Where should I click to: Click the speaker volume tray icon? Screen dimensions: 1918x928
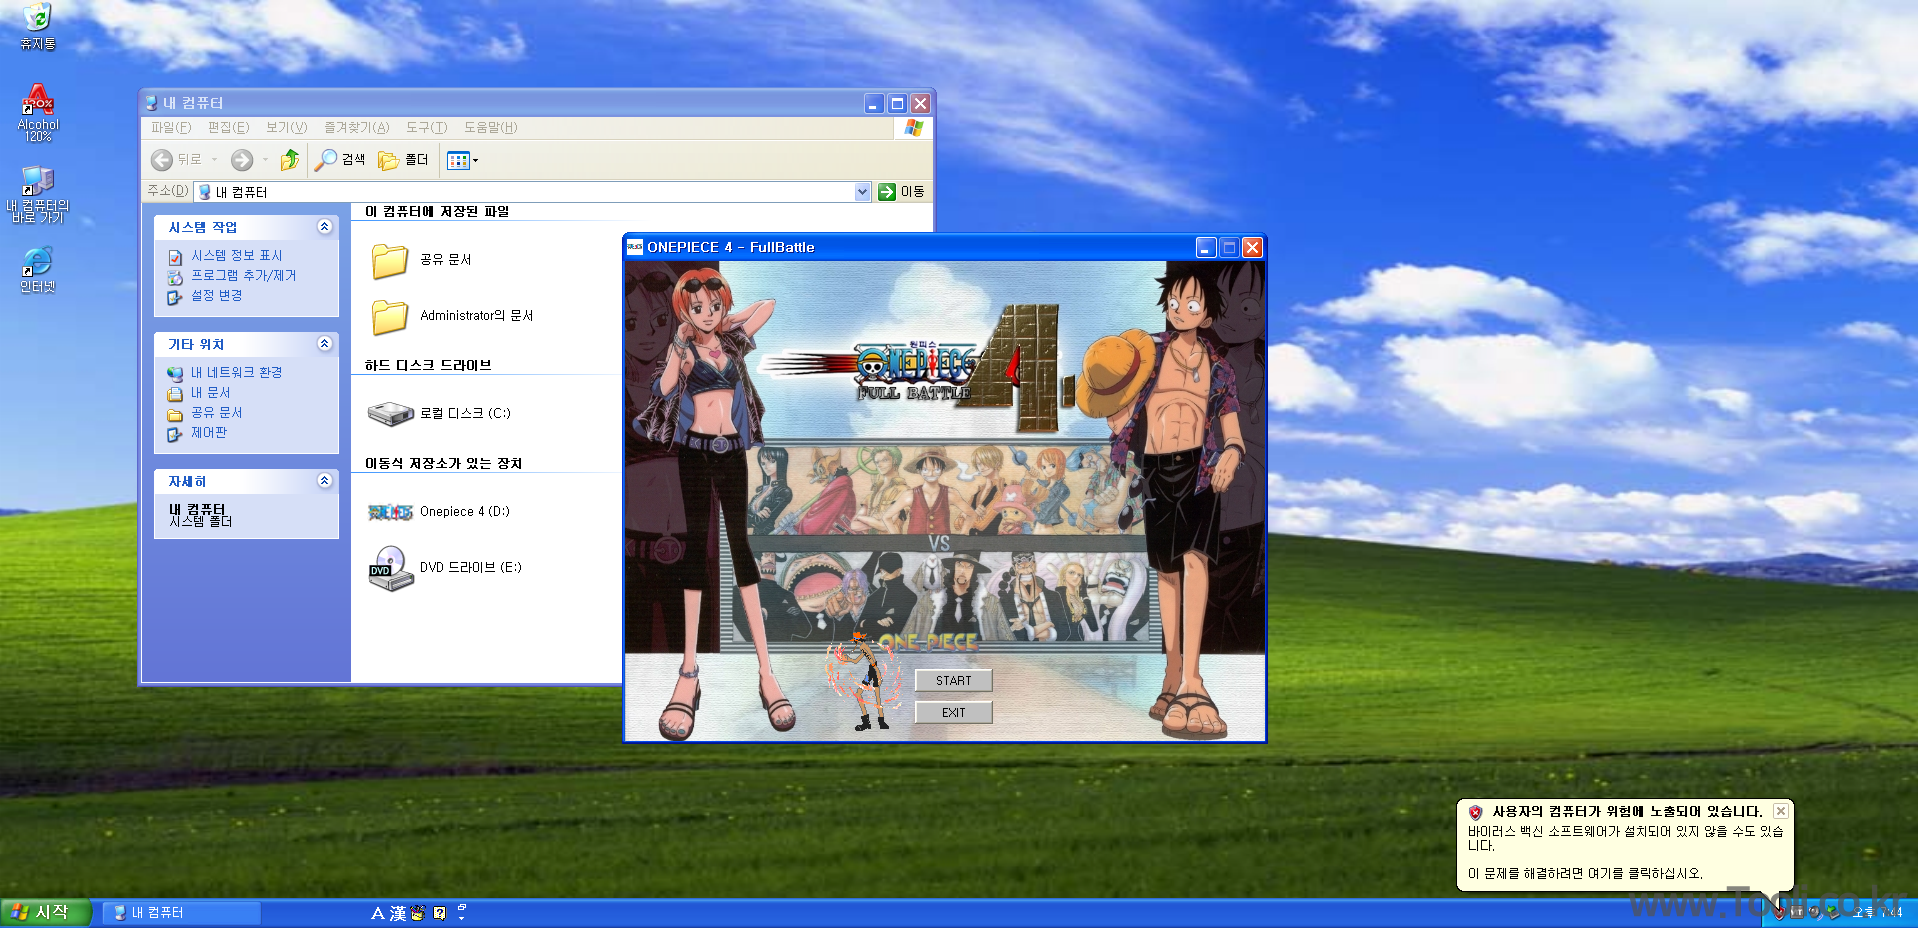pyautogui.click(x=1814, y=912)
